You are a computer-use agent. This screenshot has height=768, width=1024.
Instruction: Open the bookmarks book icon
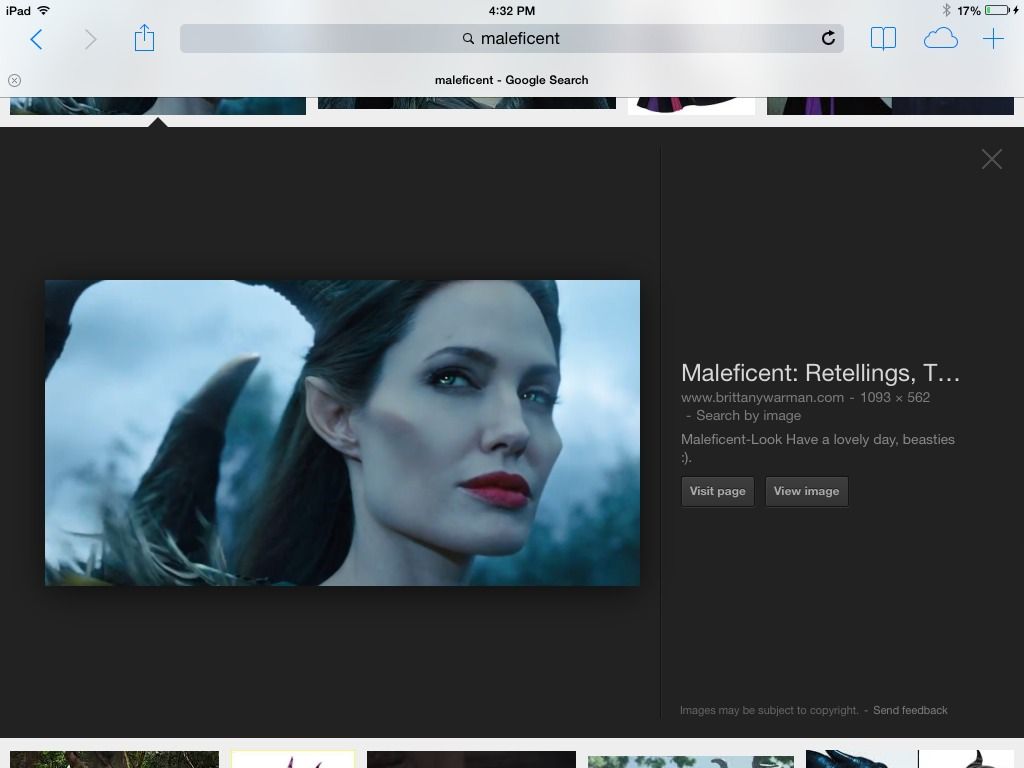pyautogui.click(x=883, y=39)
